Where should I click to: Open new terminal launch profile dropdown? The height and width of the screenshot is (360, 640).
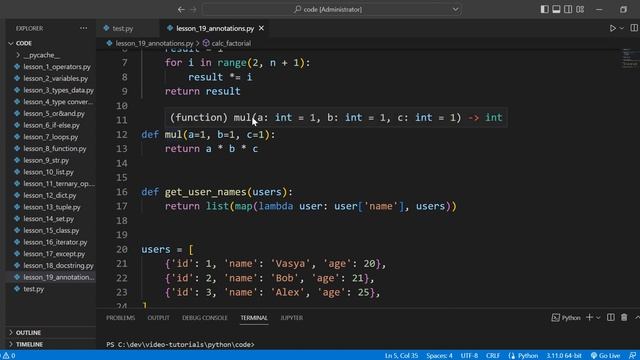point(598,318)
